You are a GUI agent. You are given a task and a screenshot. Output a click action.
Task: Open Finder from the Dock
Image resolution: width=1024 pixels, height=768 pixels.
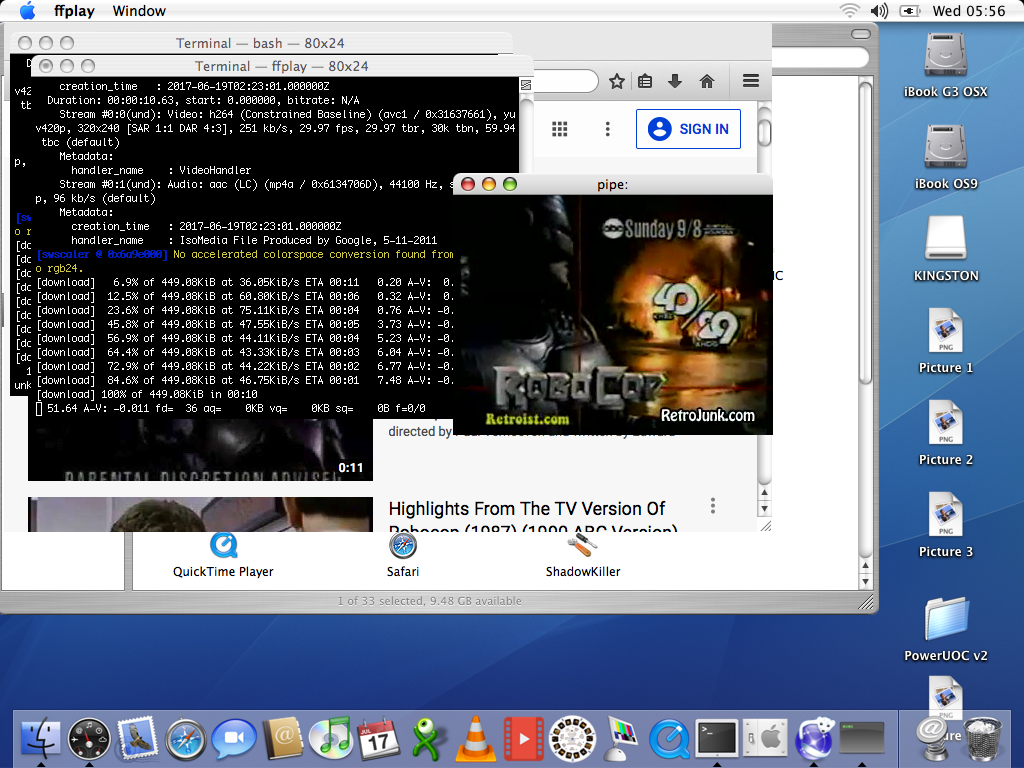click(x=40, y=739)
